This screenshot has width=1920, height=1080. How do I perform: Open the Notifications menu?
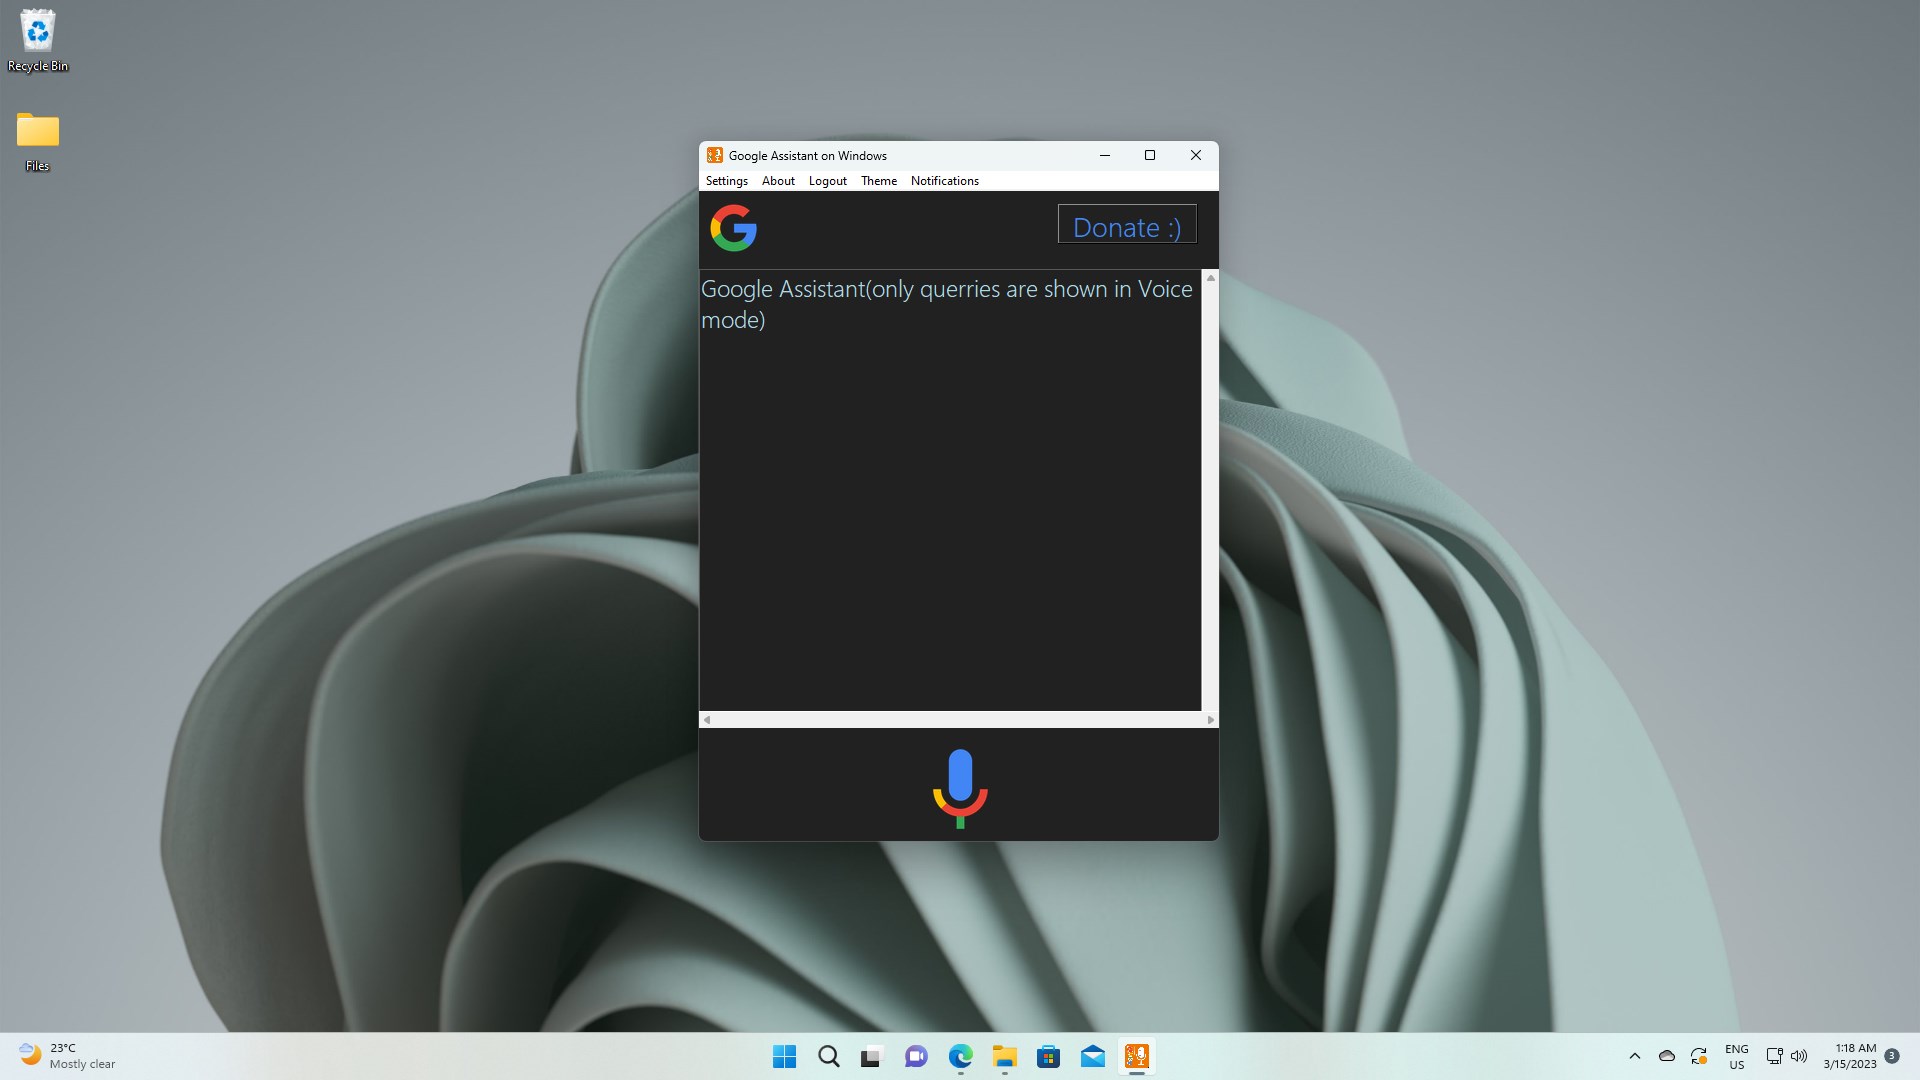944,181
